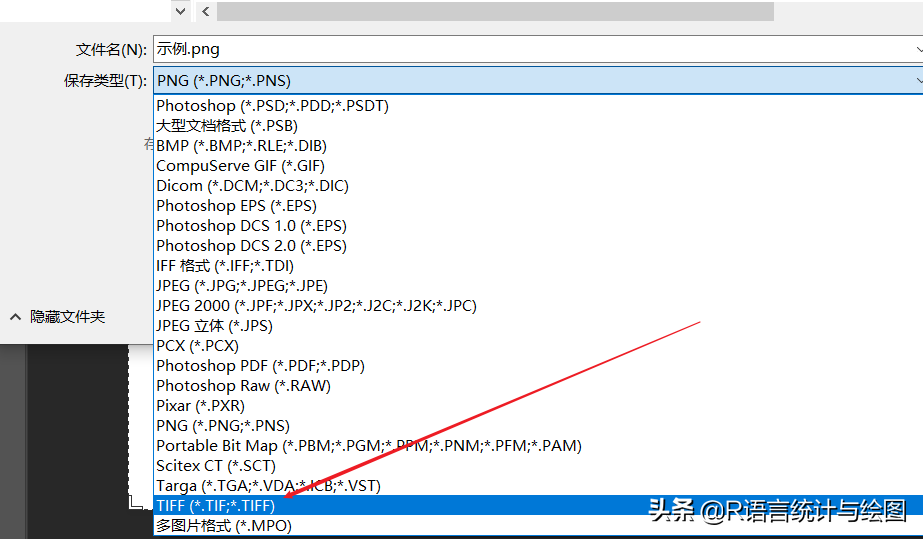Select Pixar (*.PXR) format
This screenshot has height=539, width=923.
coord(538,406)
